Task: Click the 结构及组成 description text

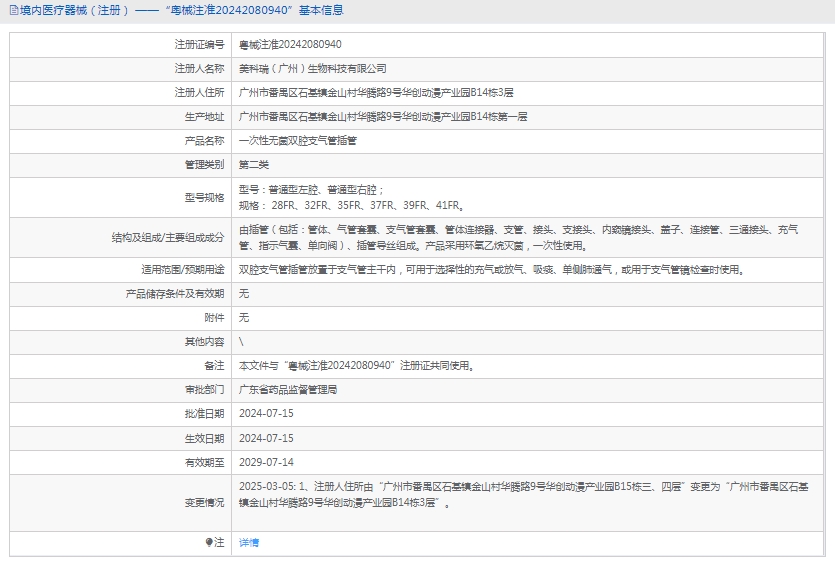Action: point(518,237)
